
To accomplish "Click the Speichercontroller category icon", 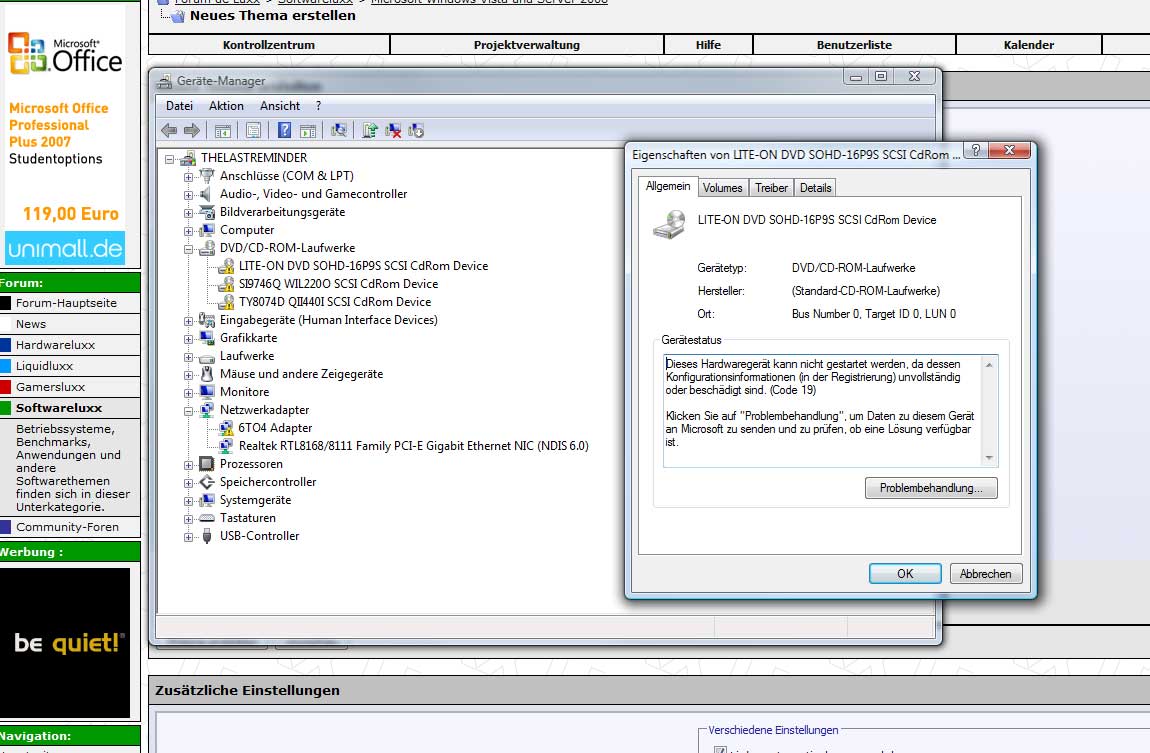I will 207,482.
